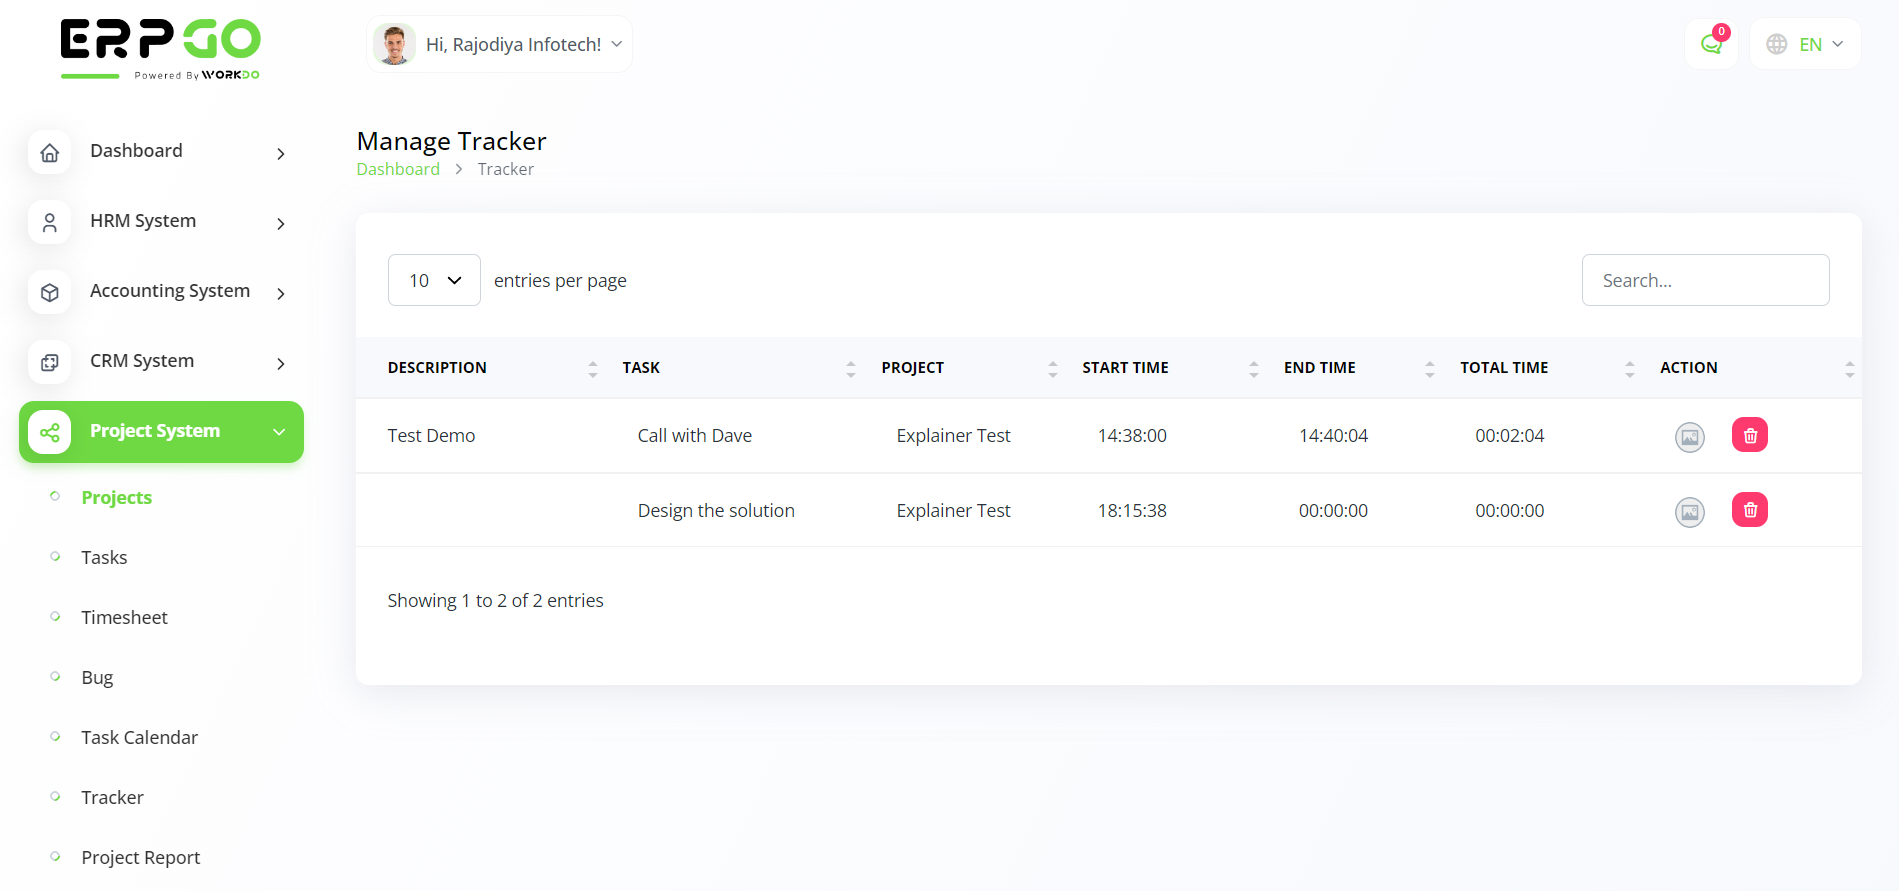Collapse the Project System chevron
1899x891 pixels.
click(280, 432)
